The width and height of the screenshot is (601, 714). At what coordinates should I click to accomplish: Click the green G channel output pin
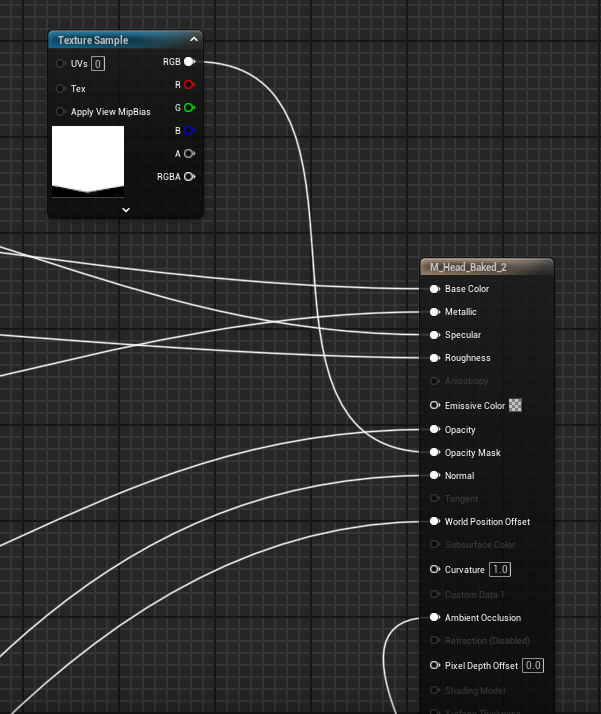coord(189,107)
